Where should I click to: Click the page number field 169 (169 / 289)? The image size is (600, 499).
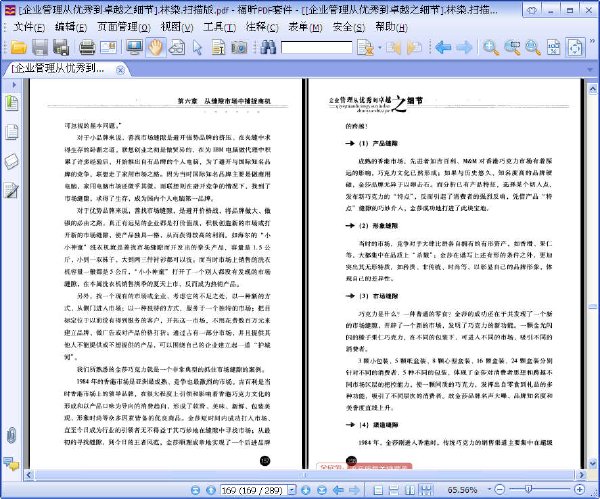tap(253, 490)
